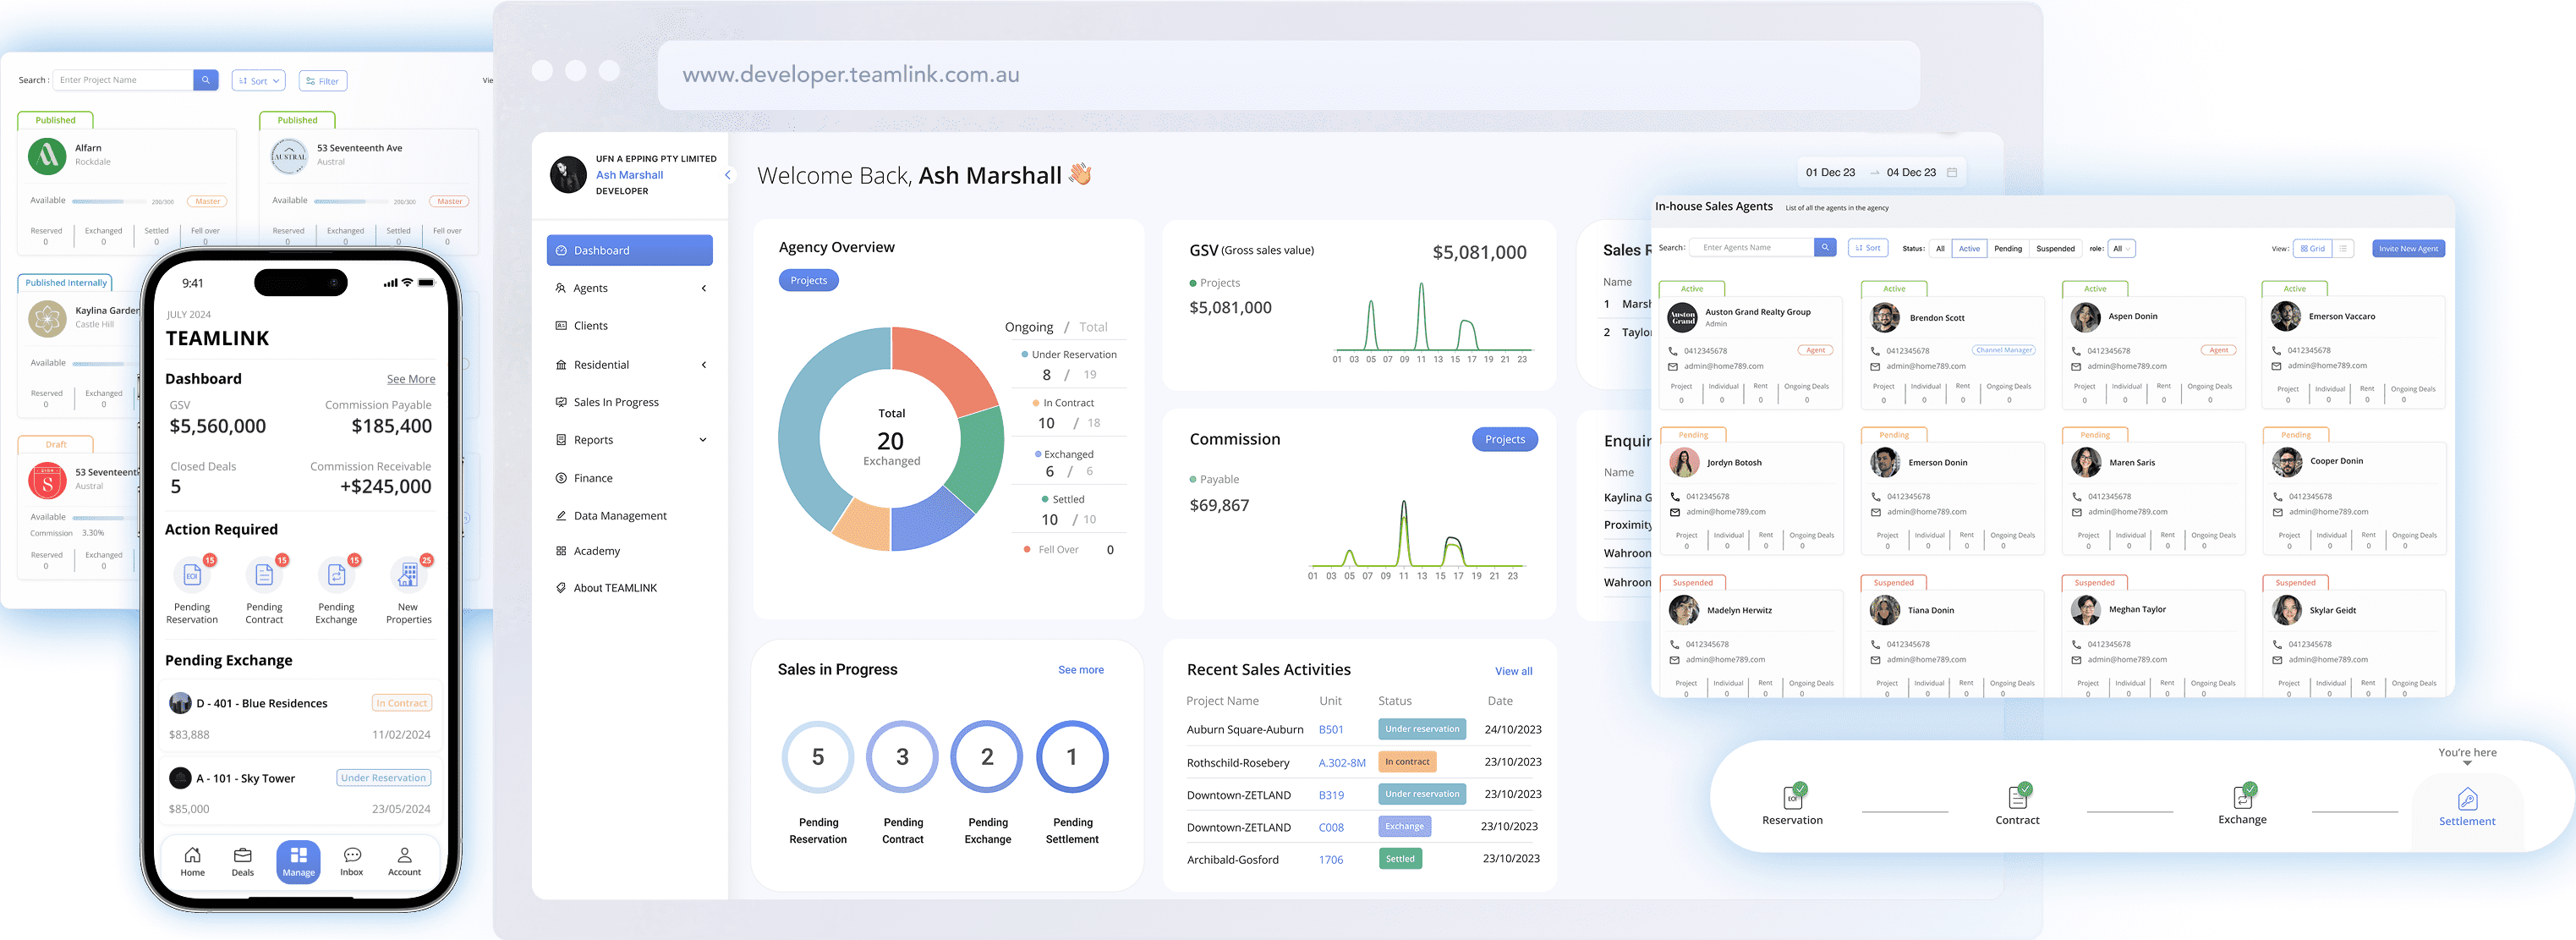
Task: Click the Academy grid icon in sidebar
Action: tap(561, 551)
